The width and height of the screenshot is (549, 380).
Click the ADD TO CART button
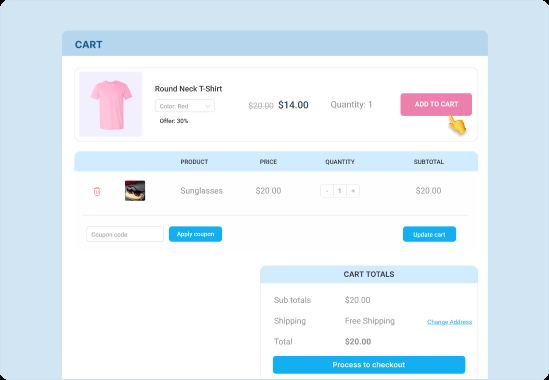point(436,104)
